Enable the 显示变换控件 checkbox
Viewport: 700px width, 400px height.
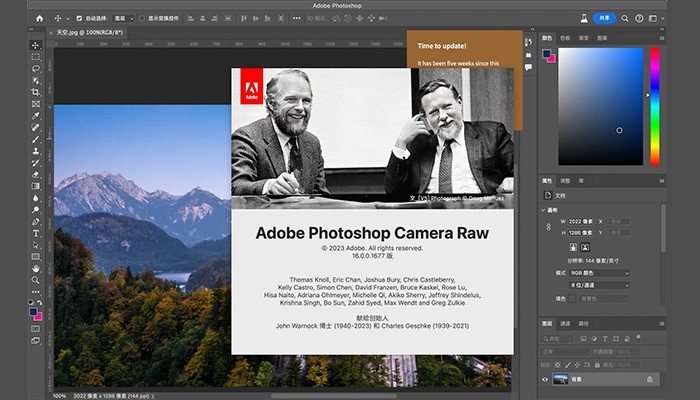pos(142,18)
